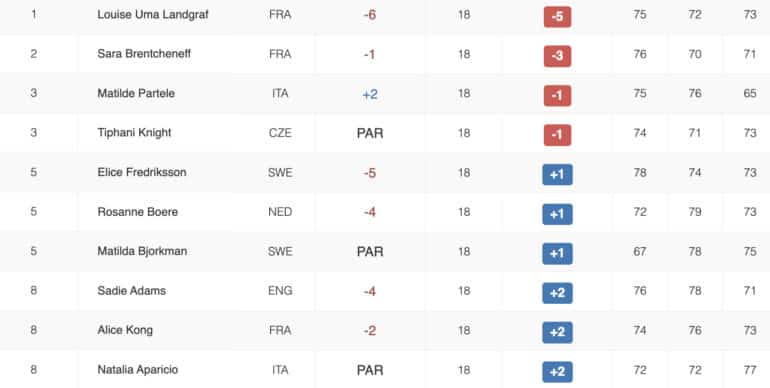Image resolution: width=770 pixels, height=388 pixels.
Task: Select player name Matilde Partele
Action: click(136, 93)
